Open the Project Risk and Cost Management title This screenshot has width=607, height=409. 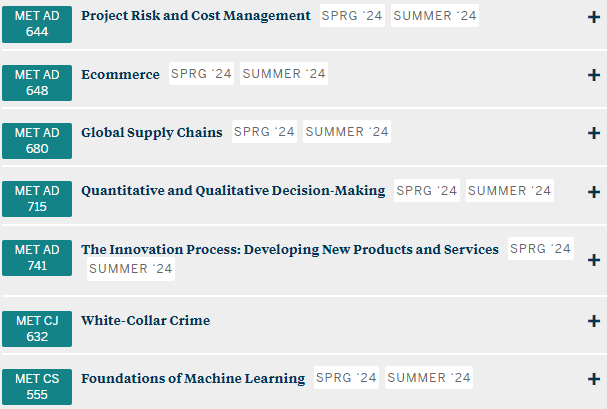click(196, 16)
